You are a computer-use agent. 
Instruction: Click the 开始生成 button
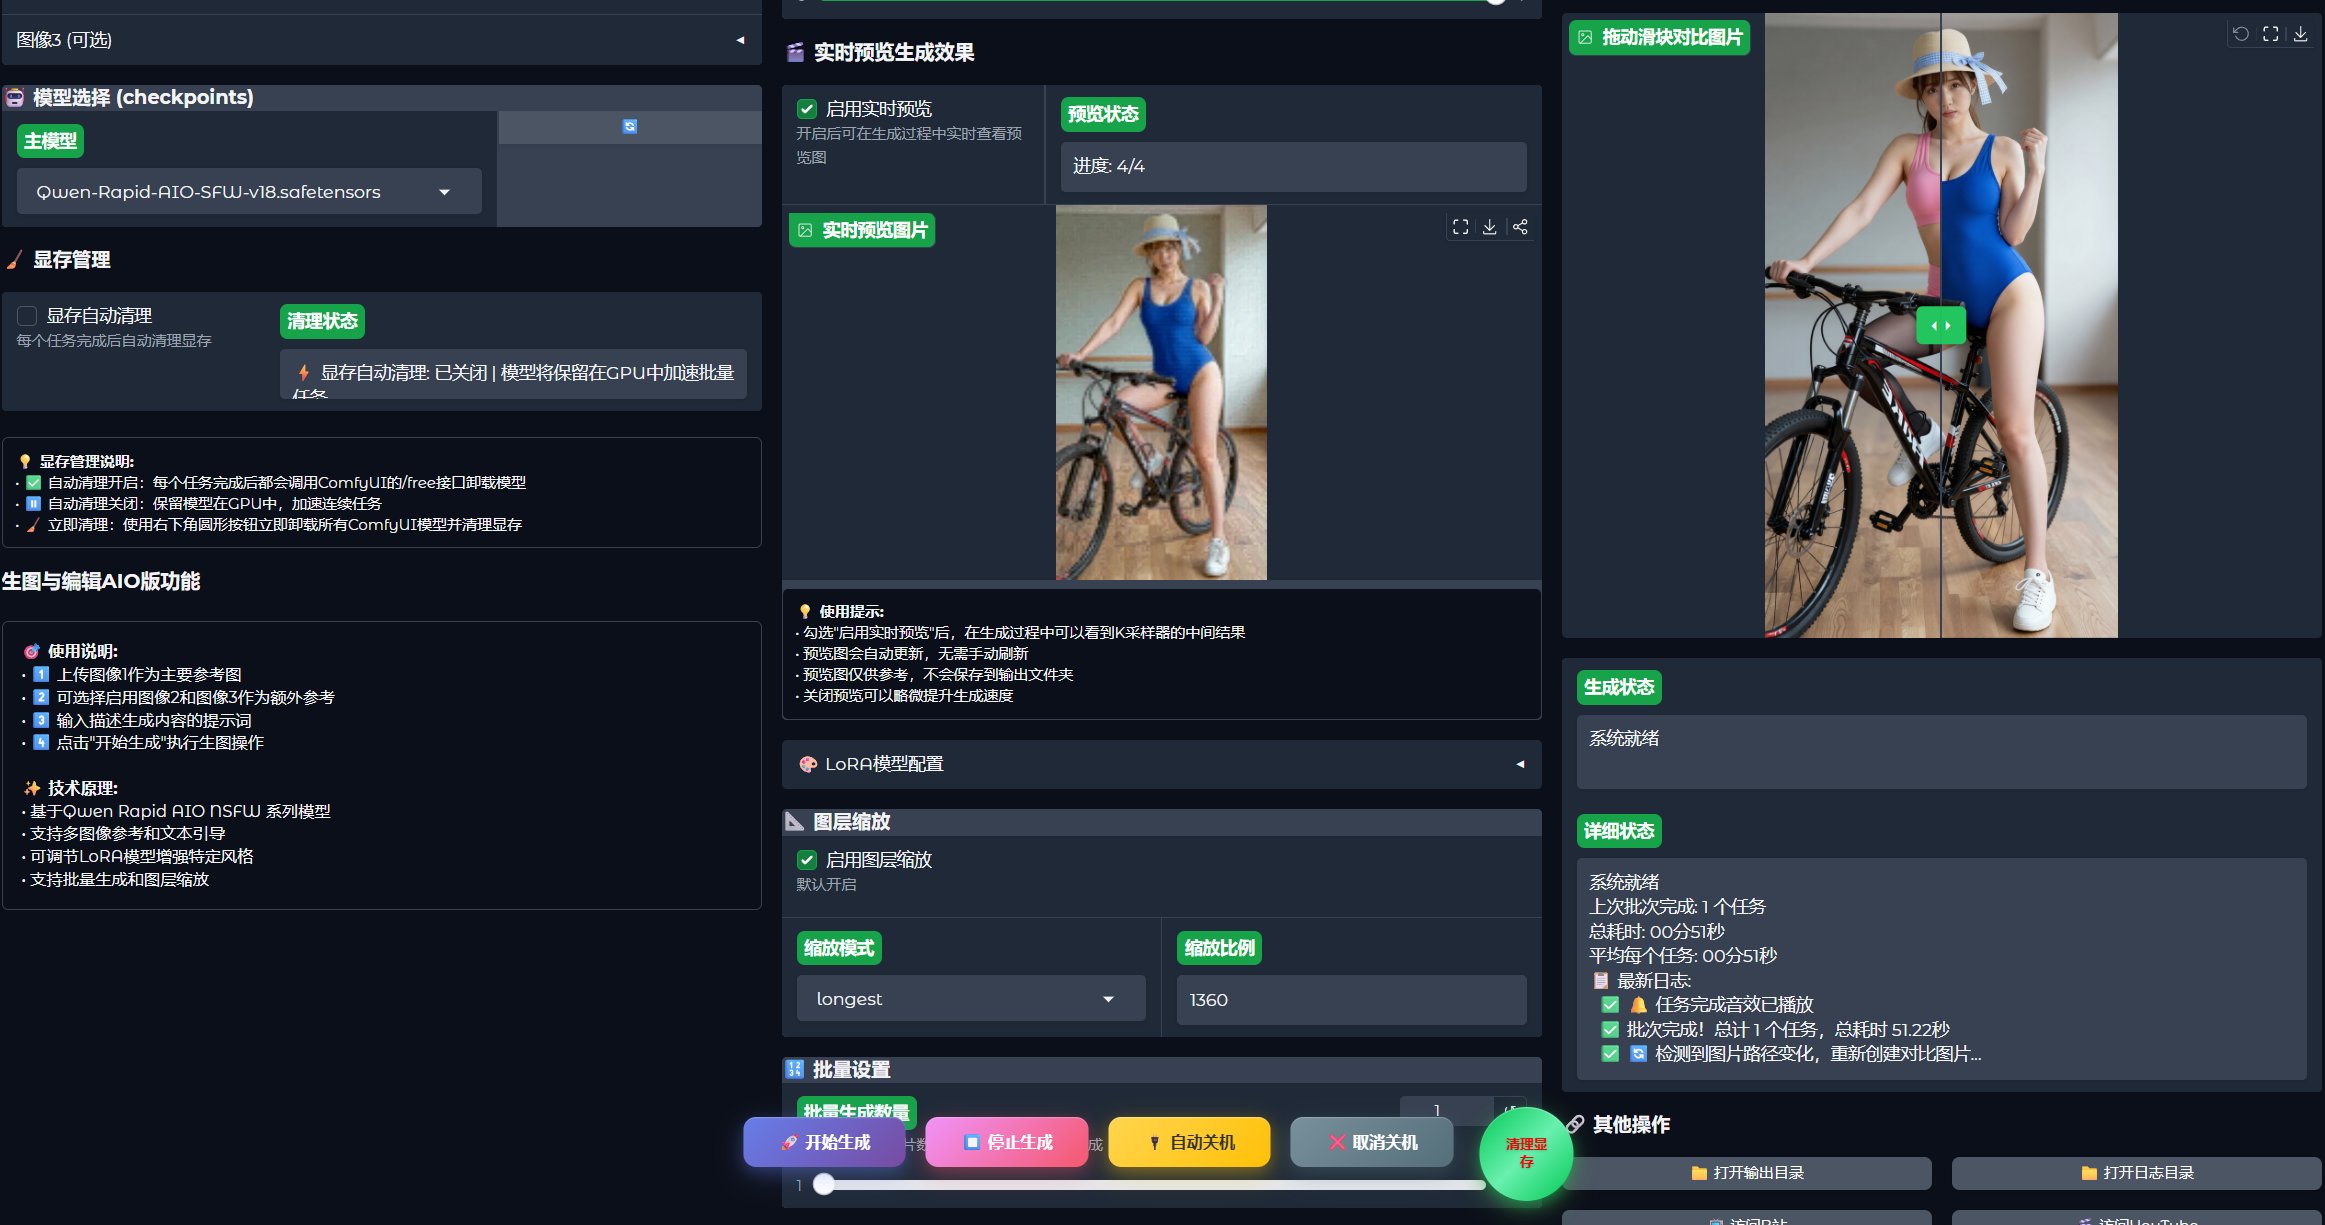point(824,1142)
